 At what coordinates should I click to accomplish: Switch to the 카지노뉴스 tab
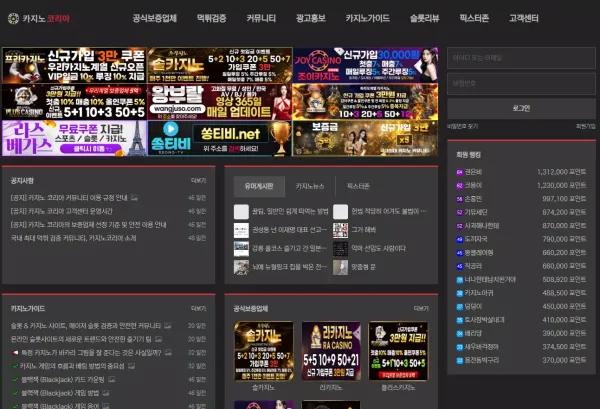click(310, 186)
